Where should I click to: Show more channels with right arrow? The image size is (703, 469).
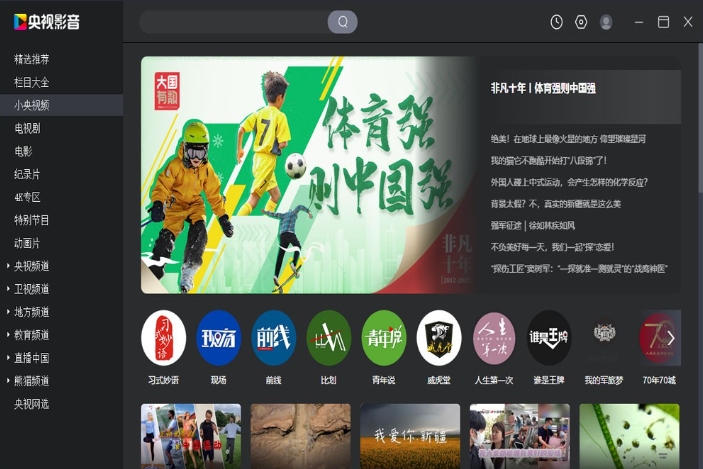(x=671, y=338)
